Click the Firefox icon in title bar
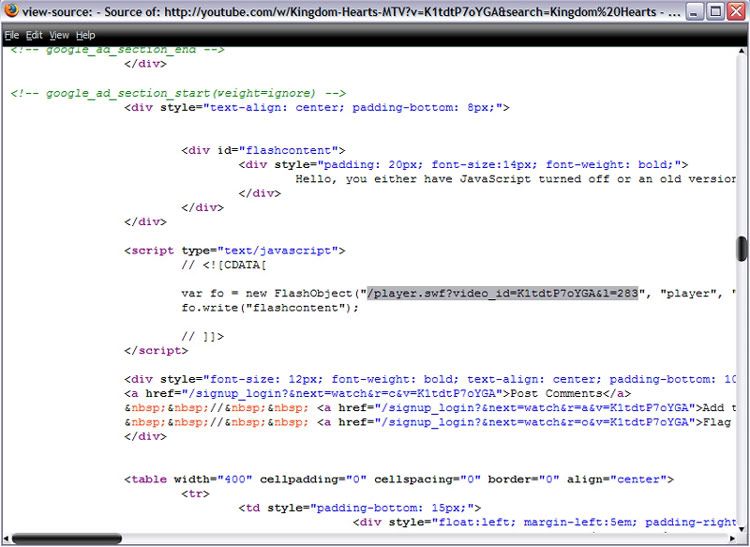The image size is (750, 547). tap(11, 10)
